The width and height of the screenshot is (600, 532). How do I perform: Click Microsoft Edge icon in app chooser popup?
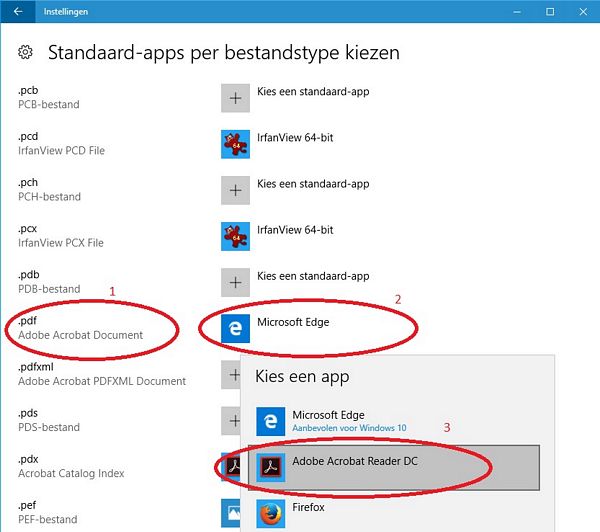tap(271, 421)
